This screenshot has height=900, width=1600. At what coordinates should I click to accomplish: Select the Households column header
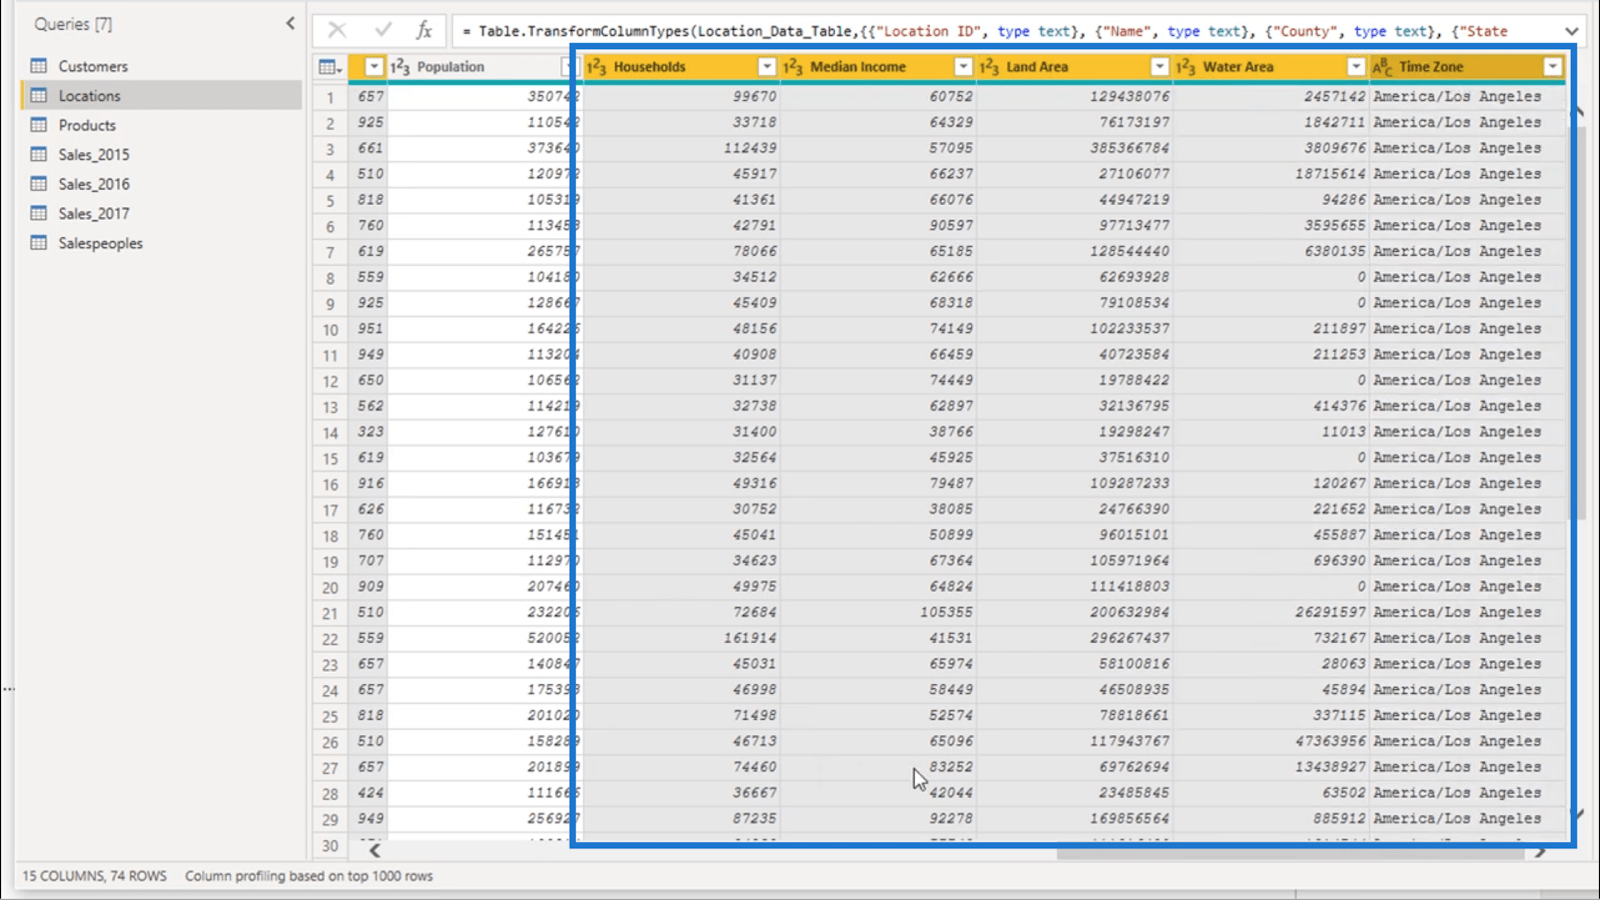pos(680,67)
